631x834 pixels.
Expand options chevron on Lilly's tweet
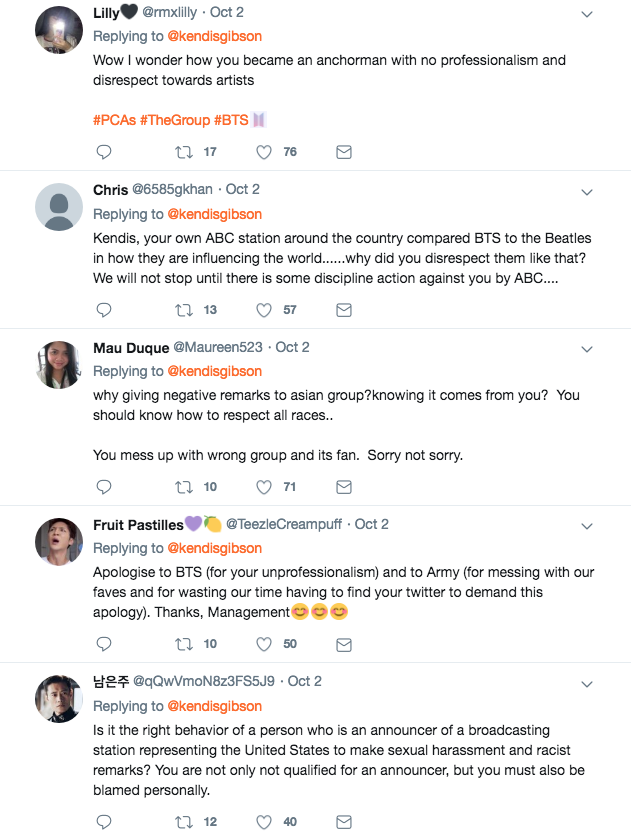[588, 14]
